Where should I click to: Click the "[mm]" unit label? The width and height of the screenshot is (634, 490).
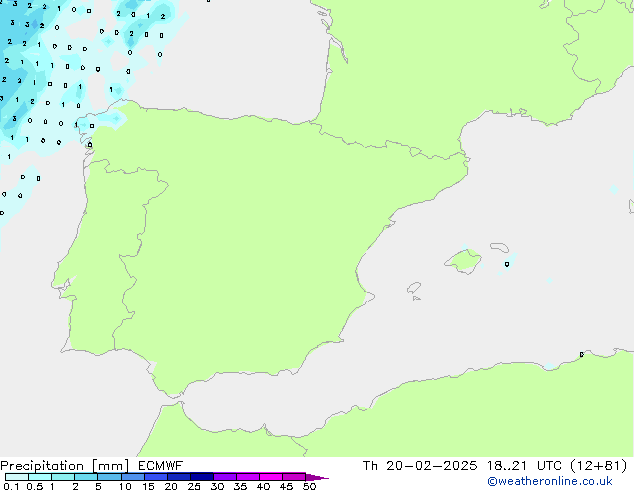pyautogui.click(x=111, y=466)
